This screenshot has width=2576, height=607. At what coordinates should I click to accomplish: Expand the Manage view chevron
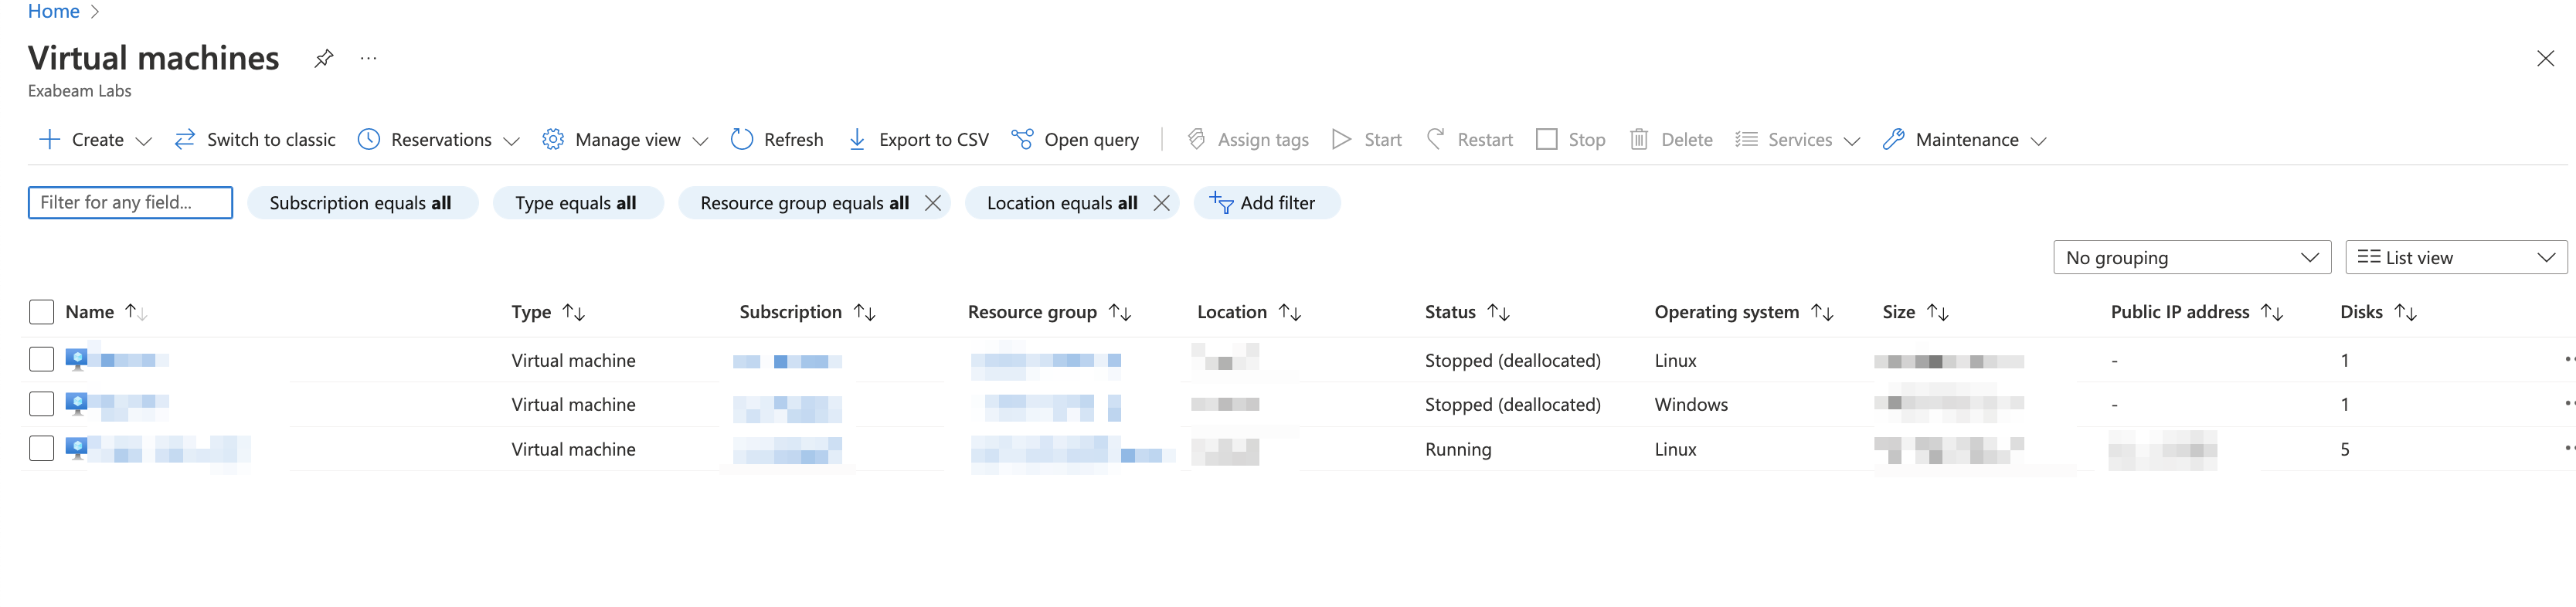coord(700,141)
